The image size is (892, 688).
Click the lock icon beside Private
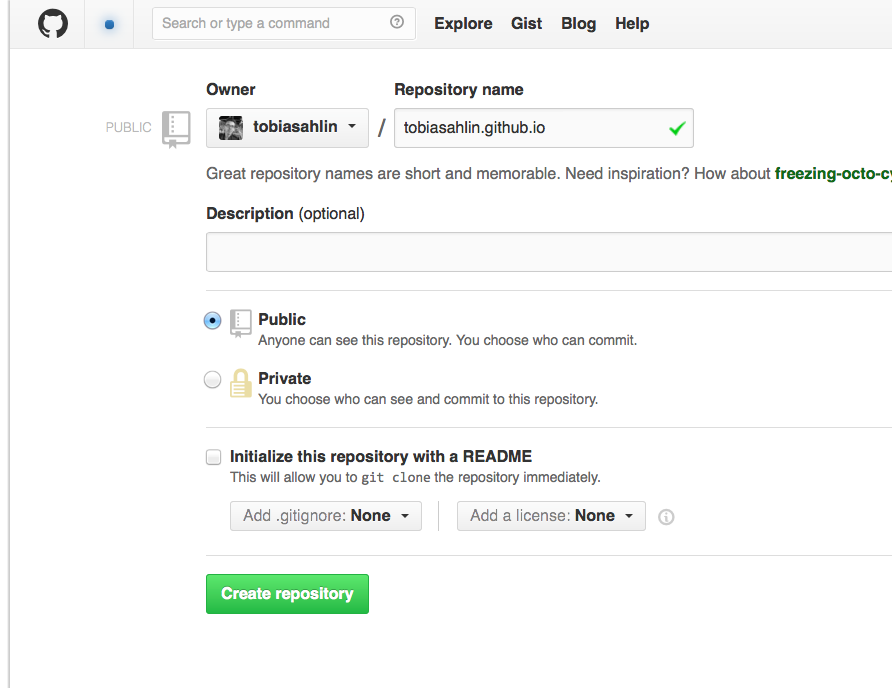pos(241,383)
